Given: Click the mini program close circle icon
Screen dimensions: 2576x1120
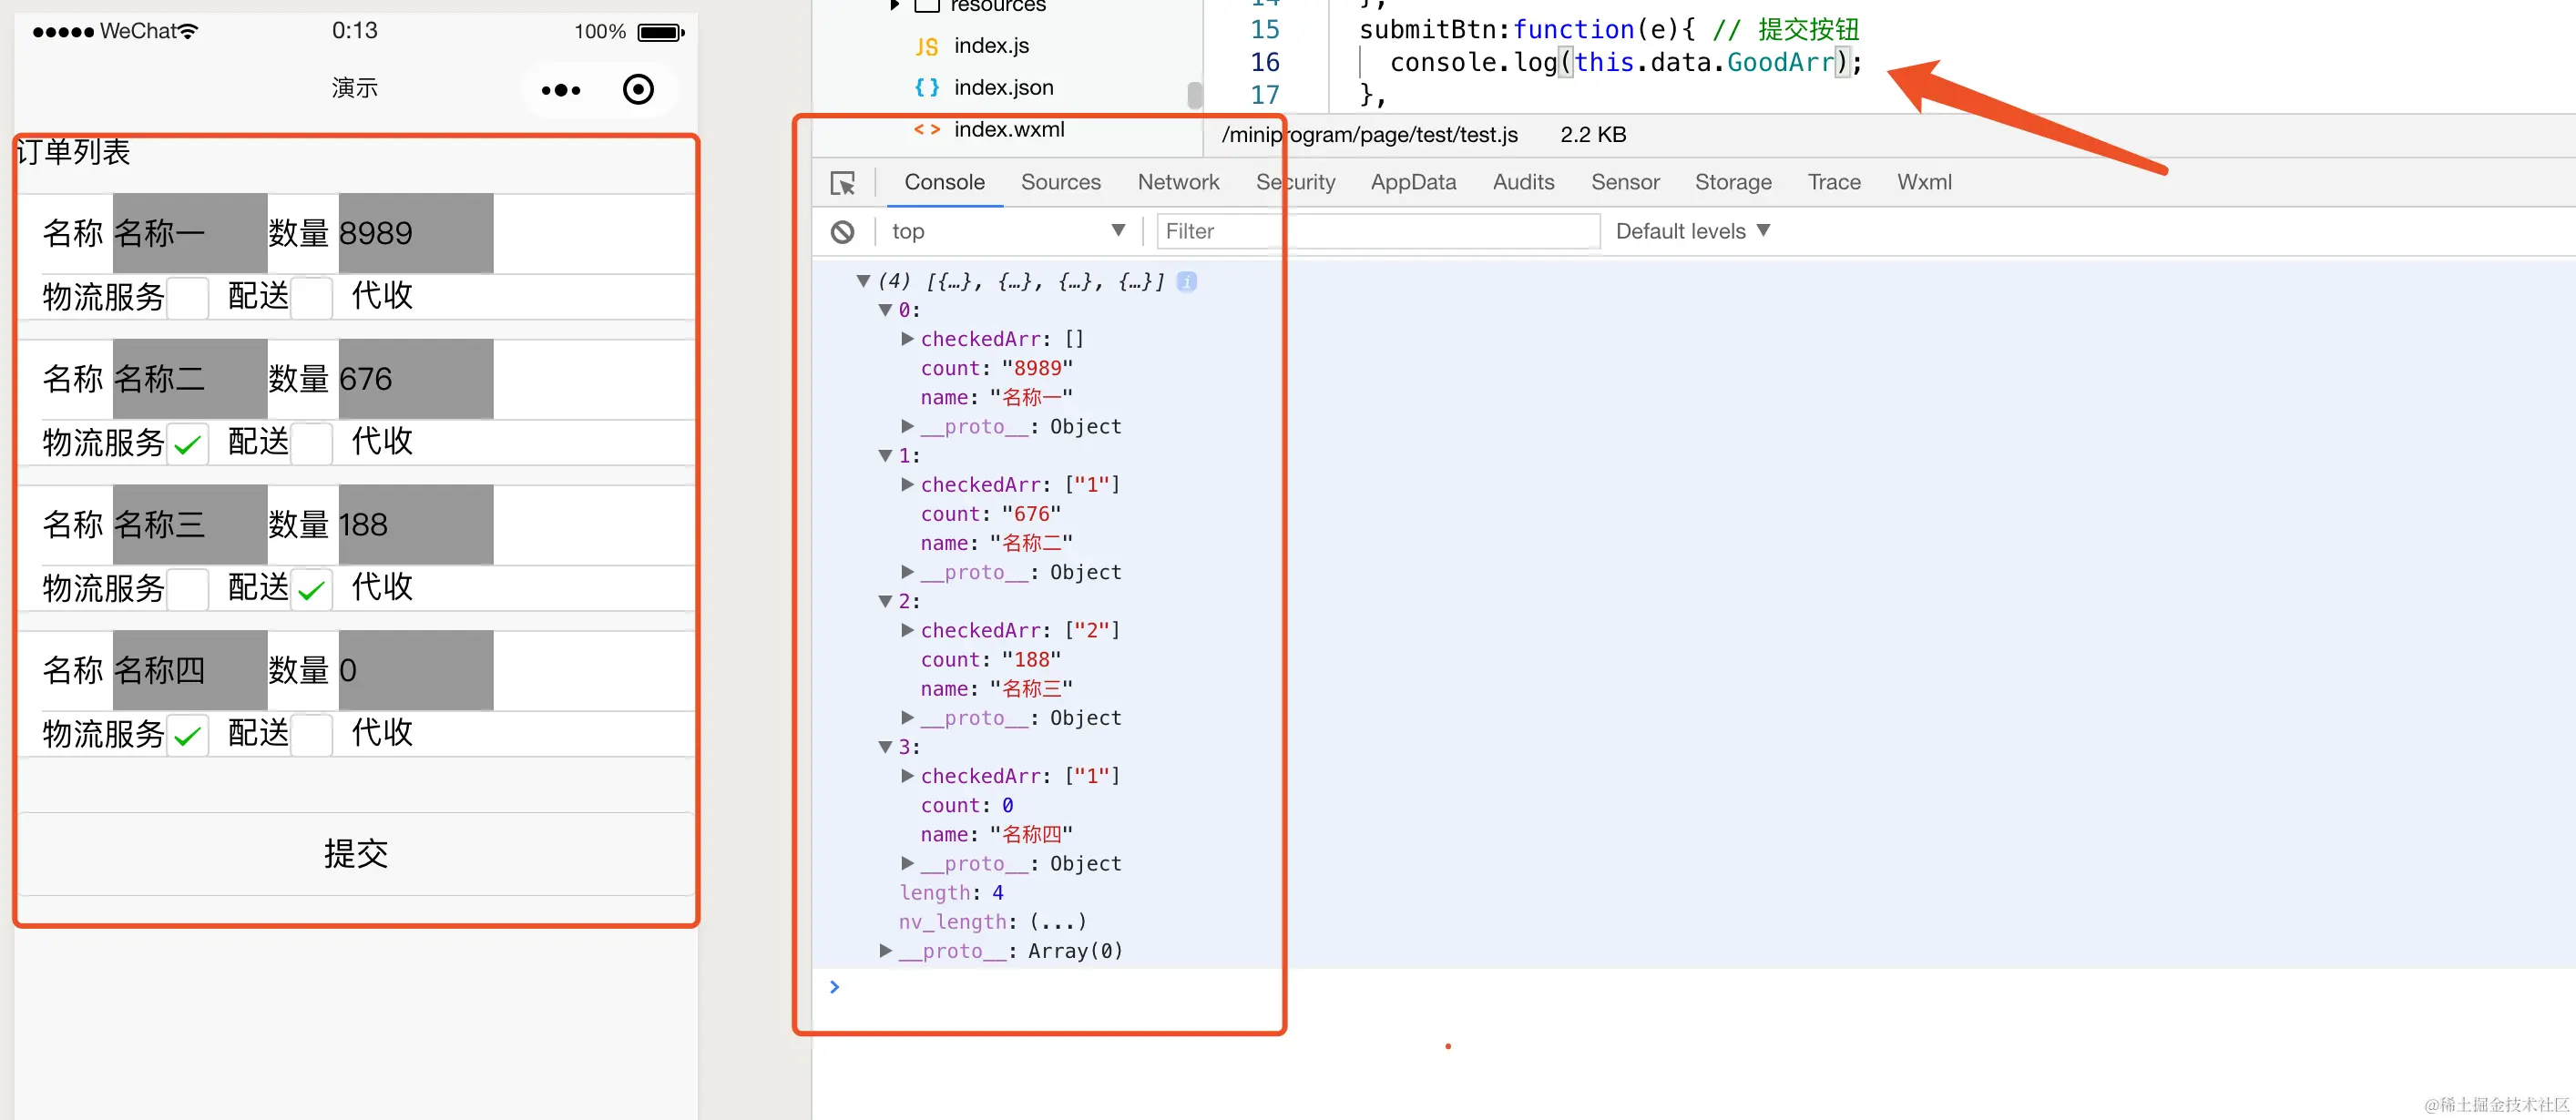Looking at the screenshot, I should coord(638,90).
